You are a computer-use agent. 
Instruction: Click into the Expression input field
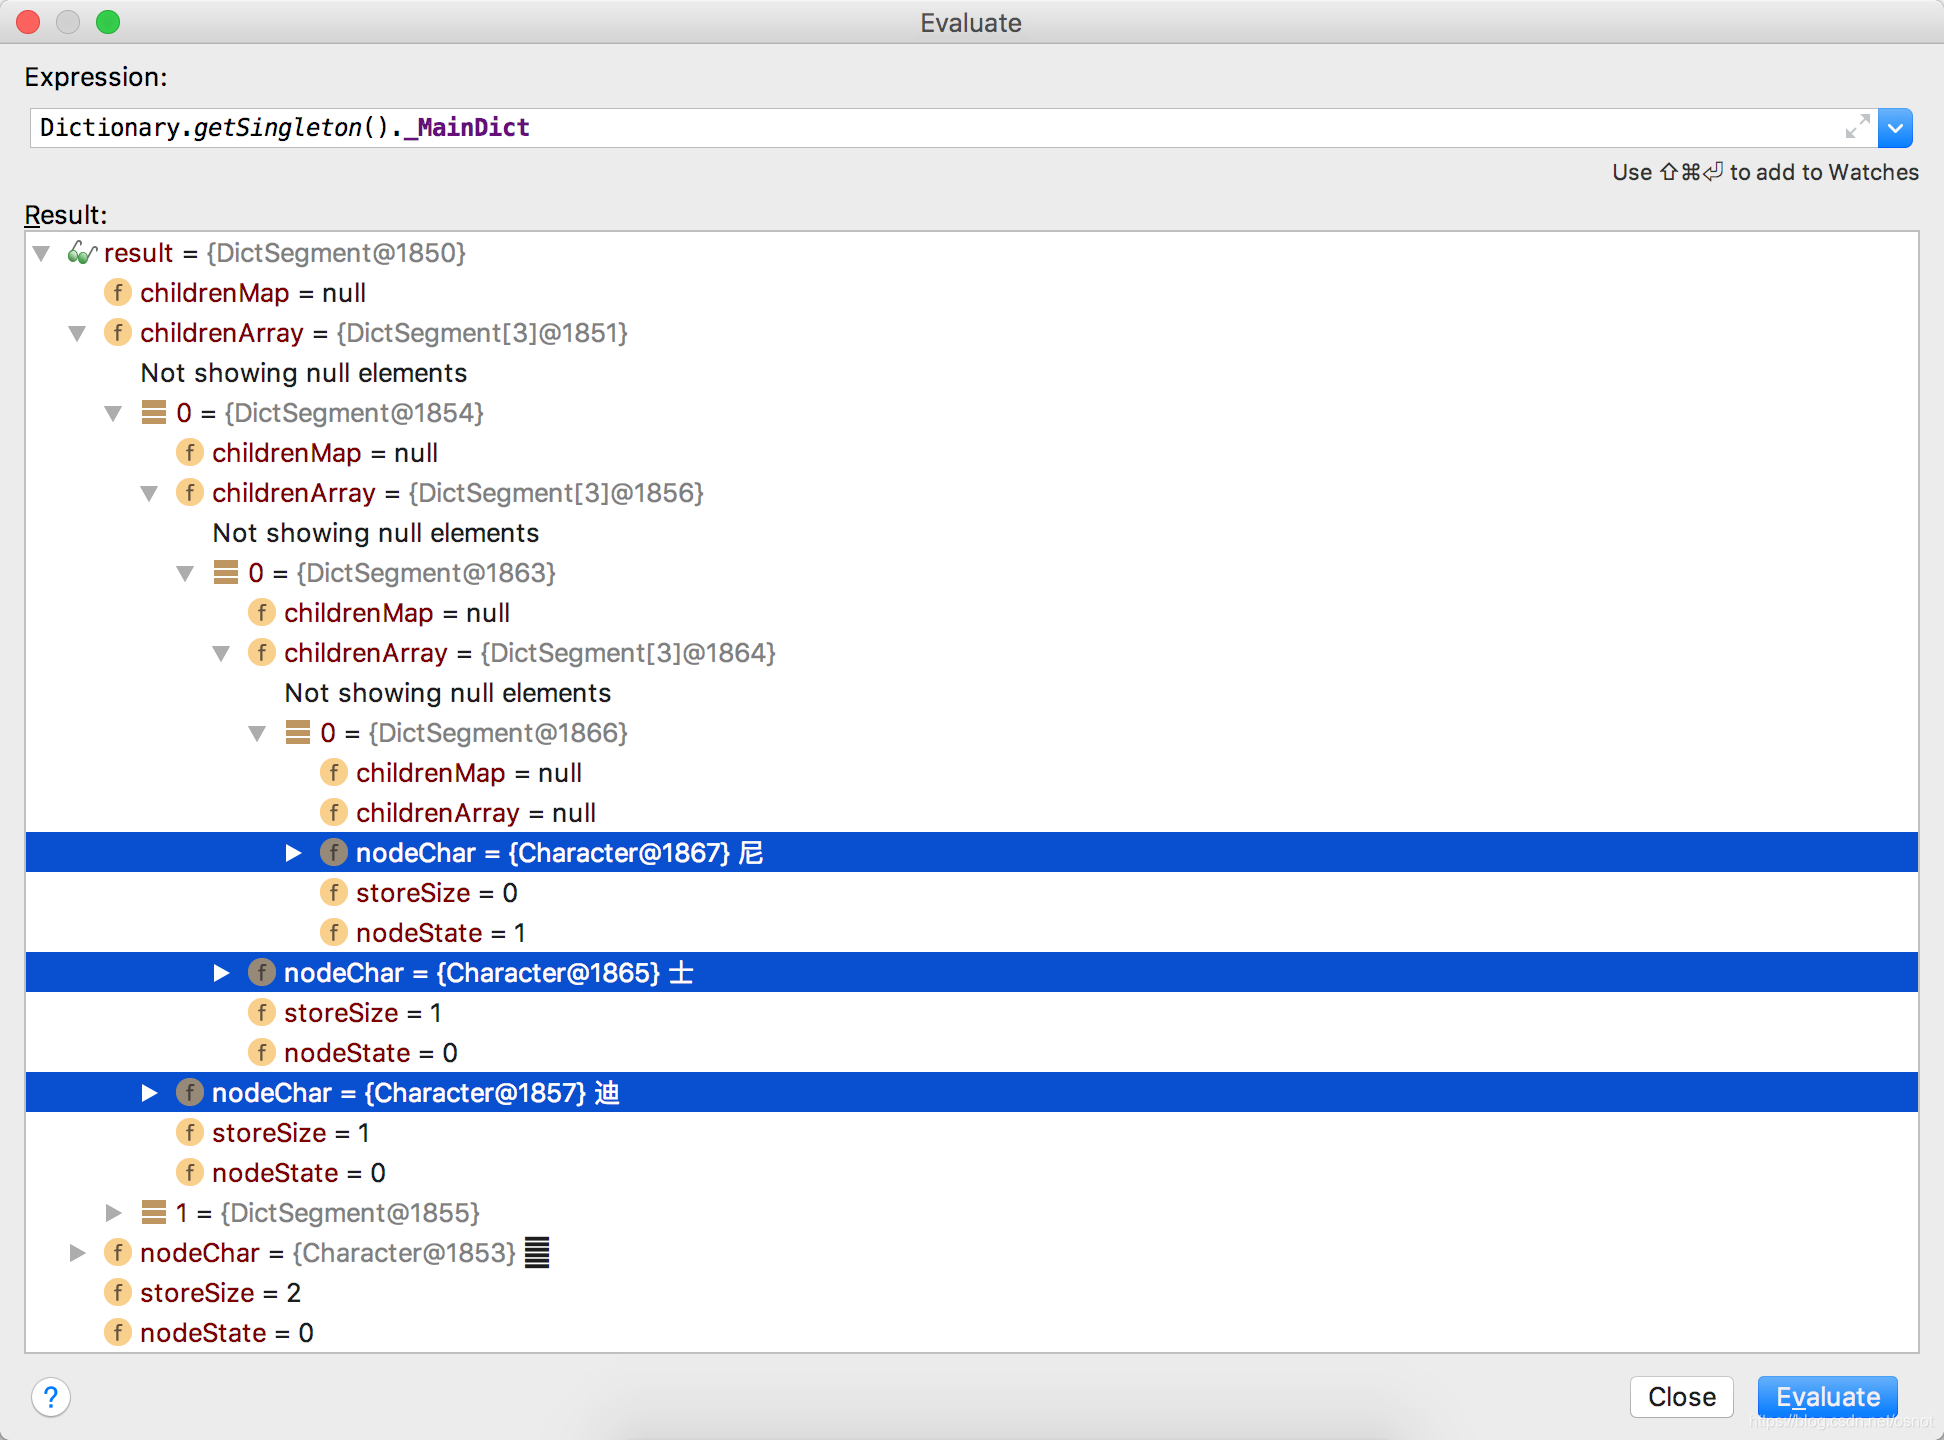click(900, 128)
